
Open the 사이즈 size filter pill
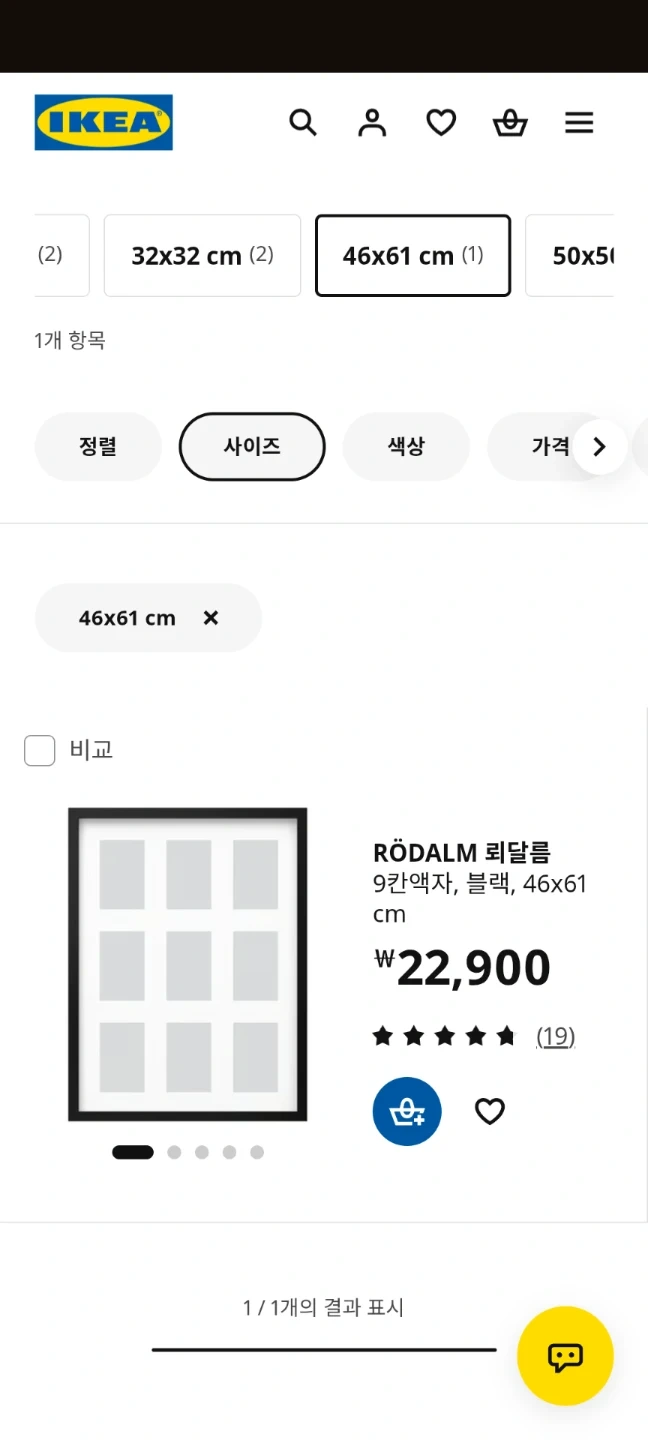pos(252,447)
